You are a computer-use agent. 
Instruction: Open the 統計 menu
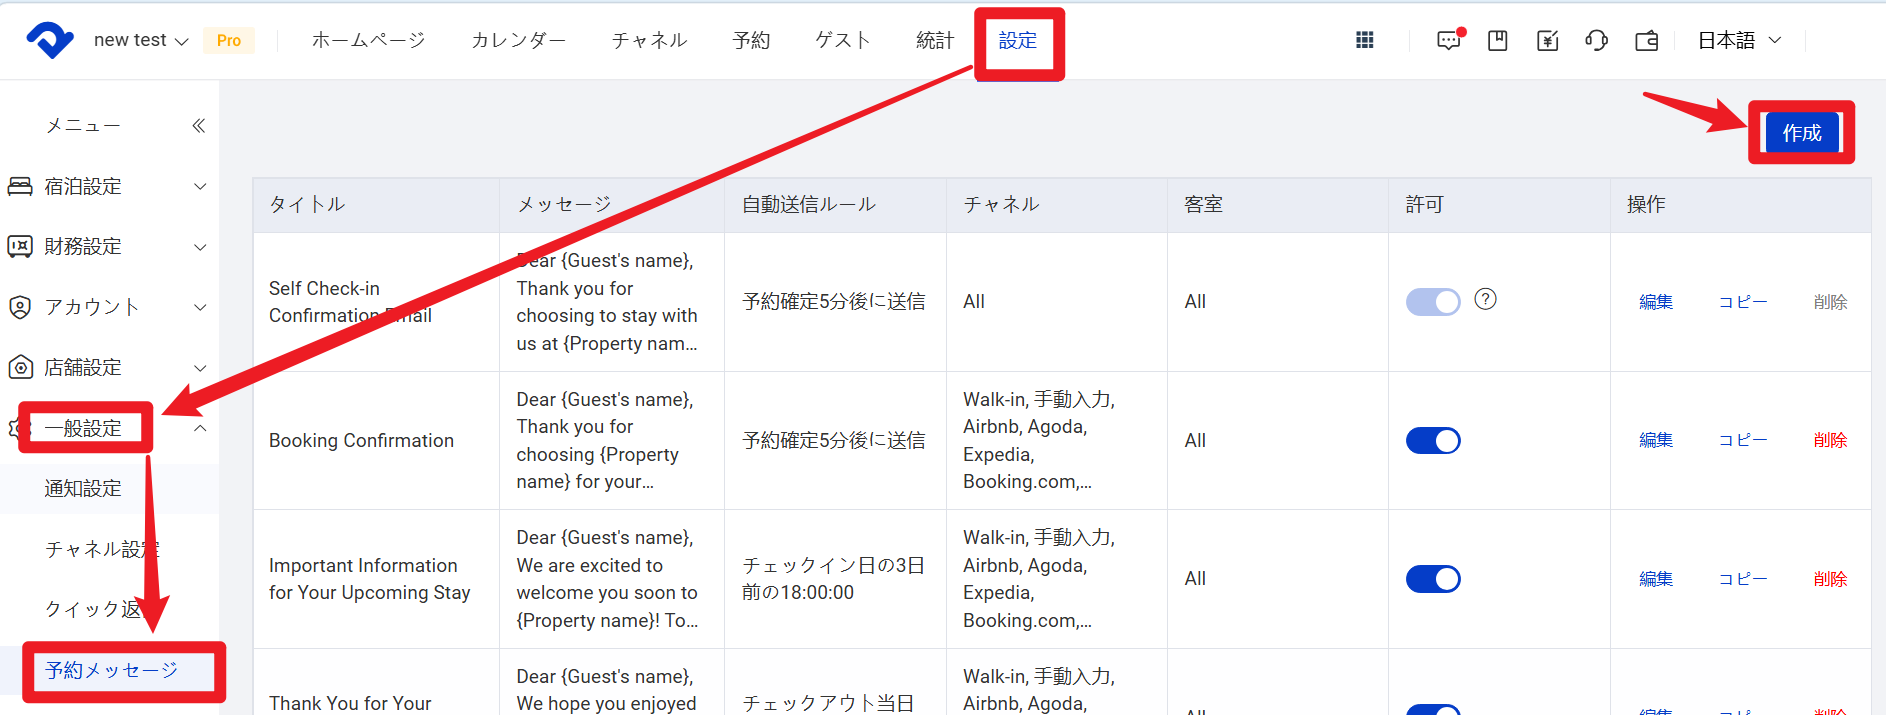(935, 40)
